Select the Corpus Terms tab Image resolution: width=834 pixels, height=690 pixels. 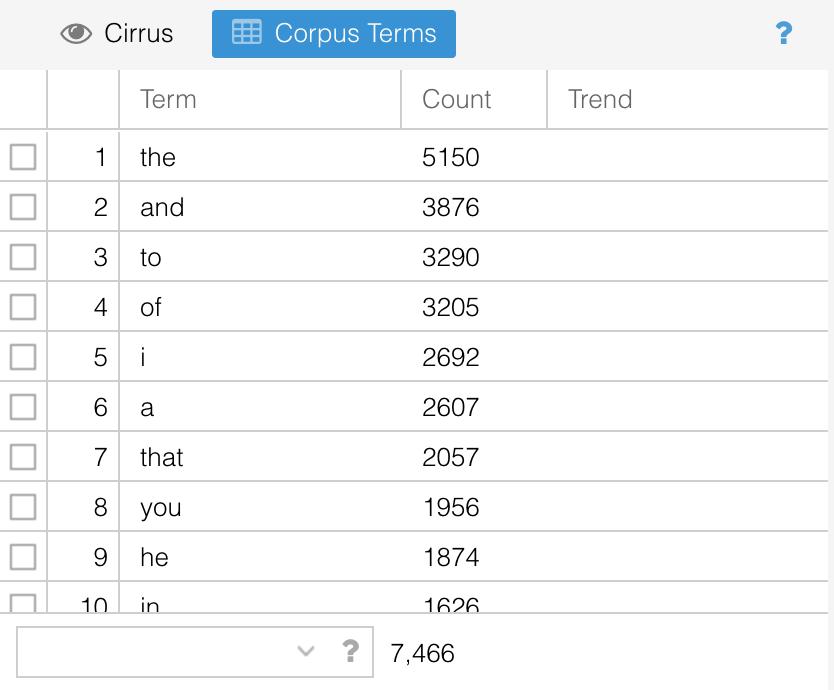click(334, 34)
